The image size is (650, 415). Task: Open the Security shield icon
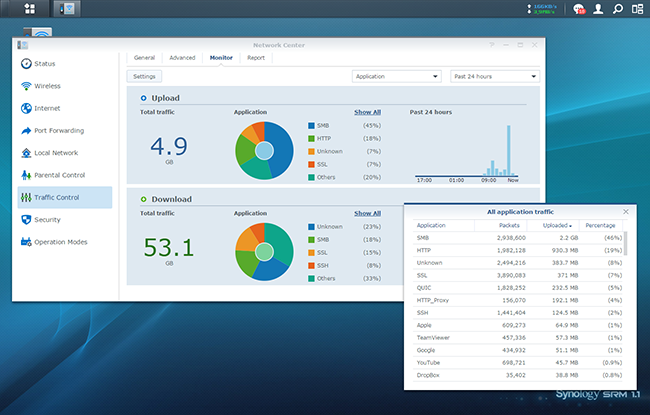[25, 219]
